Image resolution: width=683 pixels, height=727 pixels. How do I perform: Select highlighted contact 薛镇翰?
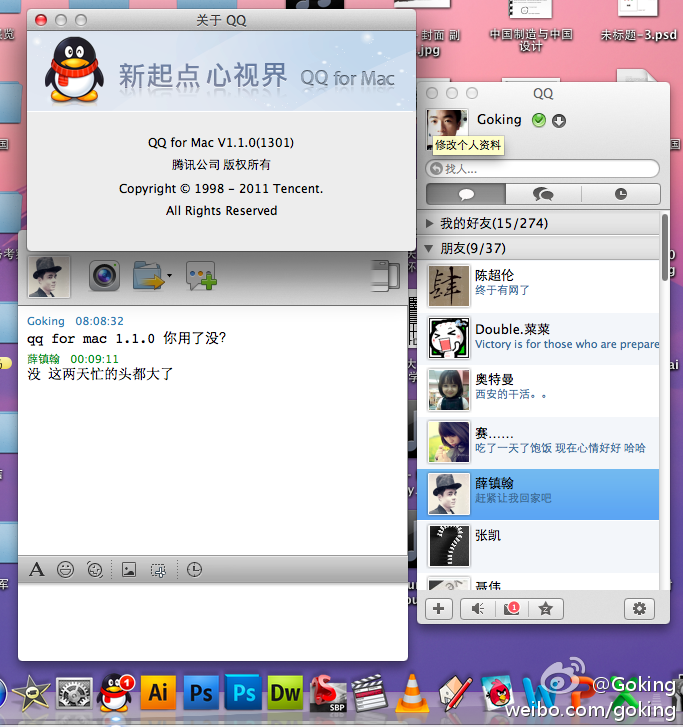pyautogui.click(x=538, y=494)
